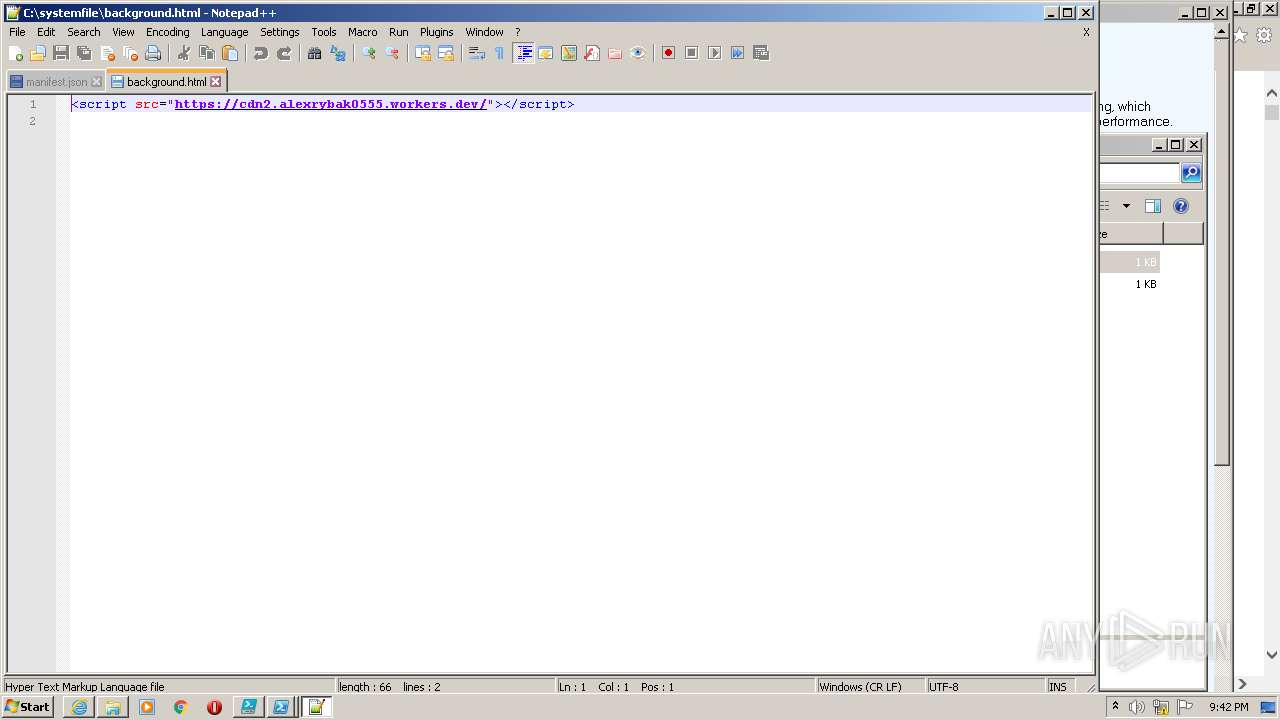Open the View menu
This screenshot has width=1280, height=720.
[x=123, y=32]
